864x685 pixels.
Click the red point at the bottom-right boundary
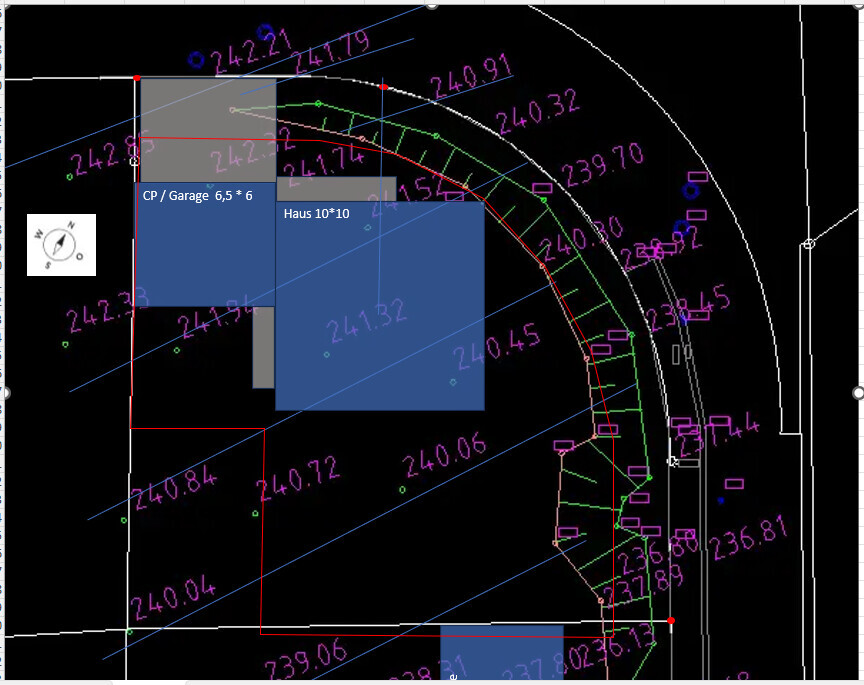click(671, 621)
